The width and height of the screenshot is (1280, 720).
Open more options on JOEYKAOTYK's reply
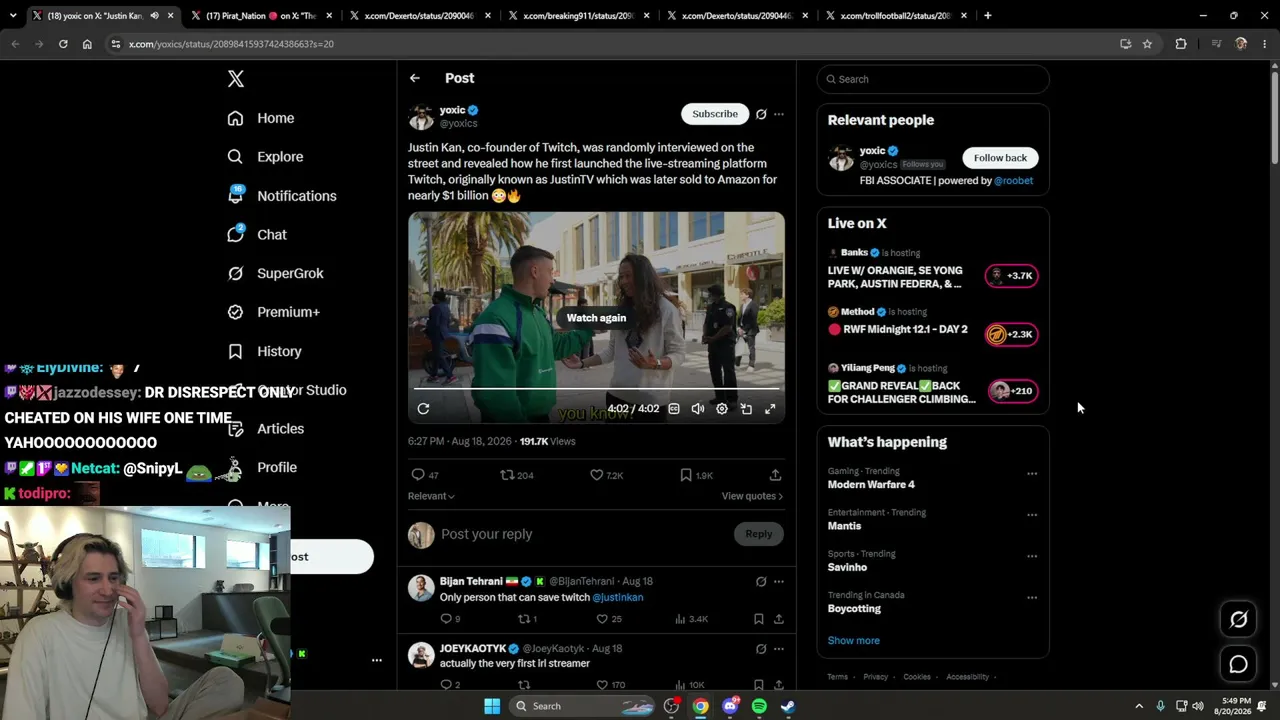[x=779, y=649]
